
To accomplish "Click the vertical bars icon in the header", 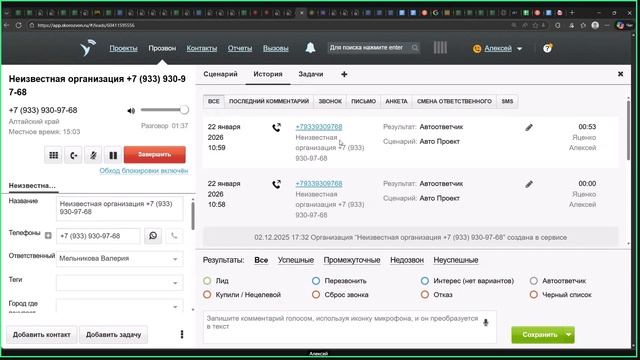I will tap(440, 48).
